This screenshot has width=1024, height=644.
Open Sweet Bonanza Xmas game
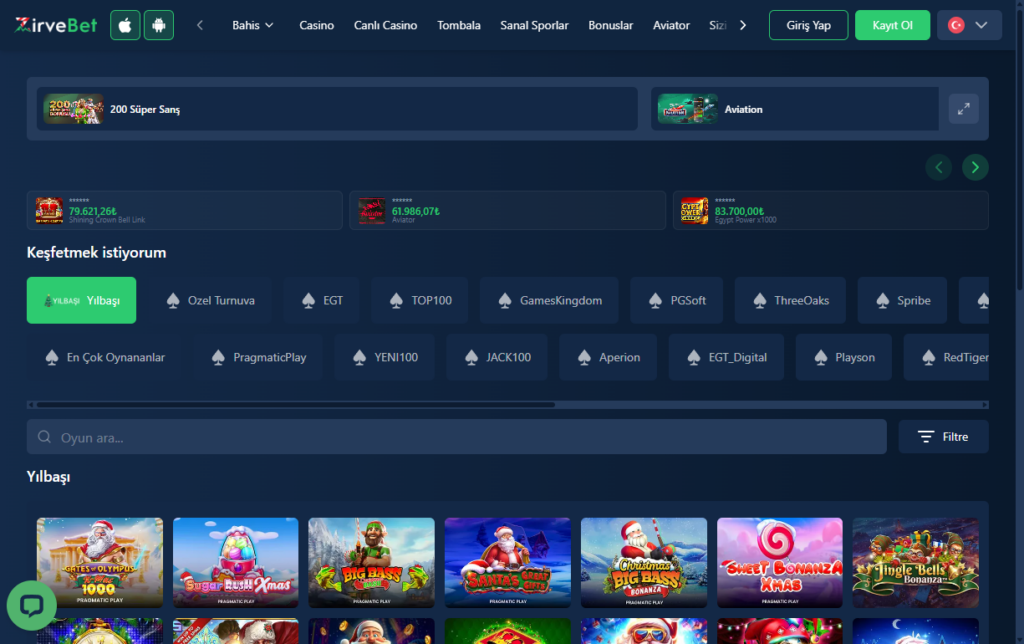[780, 562]
